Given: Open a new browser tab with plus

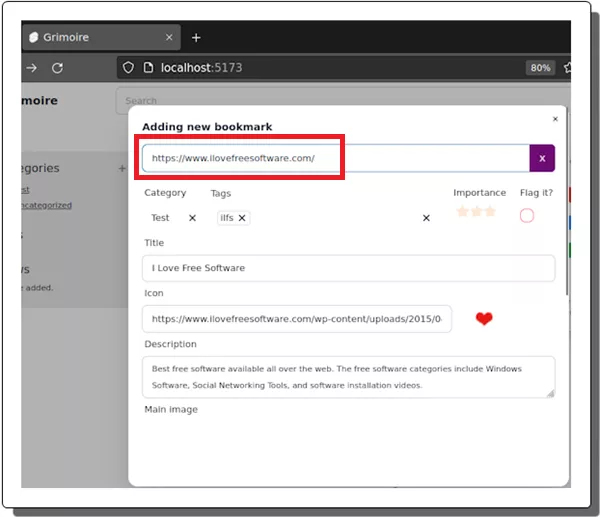Looking at the screenshot, I should pyautogui.click(x=196, y=37).
